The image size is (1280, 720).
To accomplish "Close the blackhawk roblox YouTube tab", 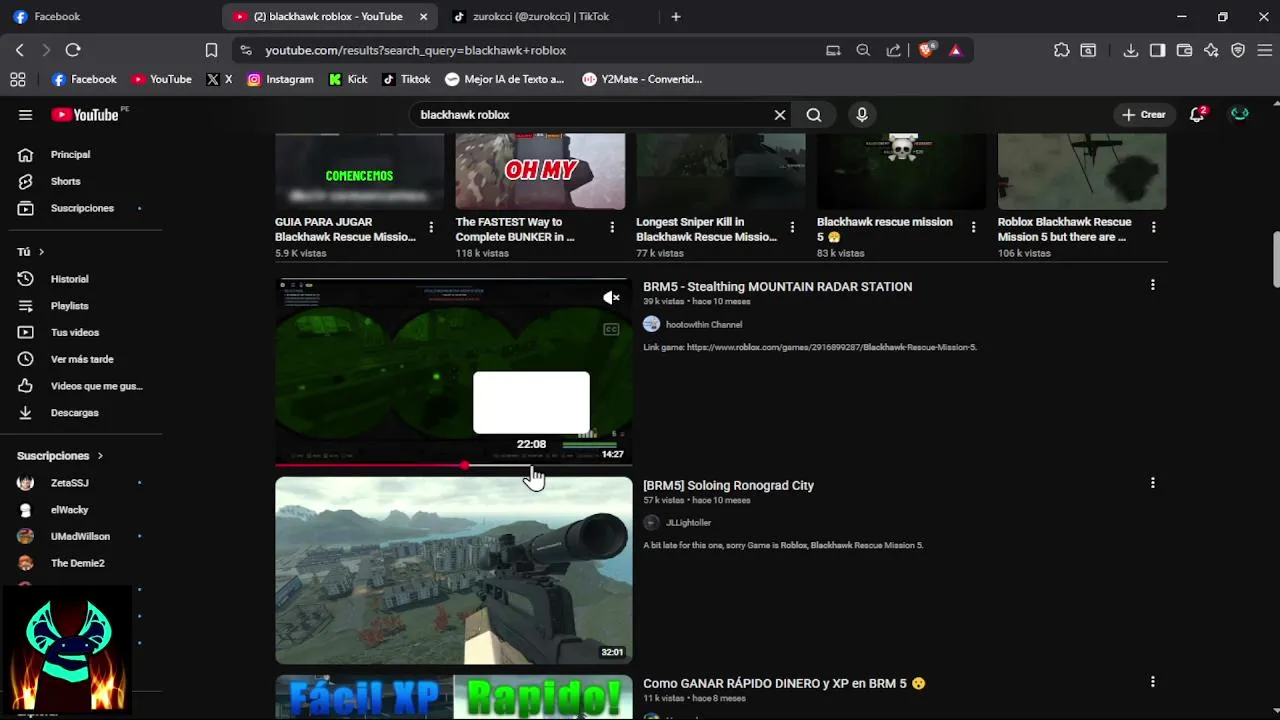I will 424,16.
